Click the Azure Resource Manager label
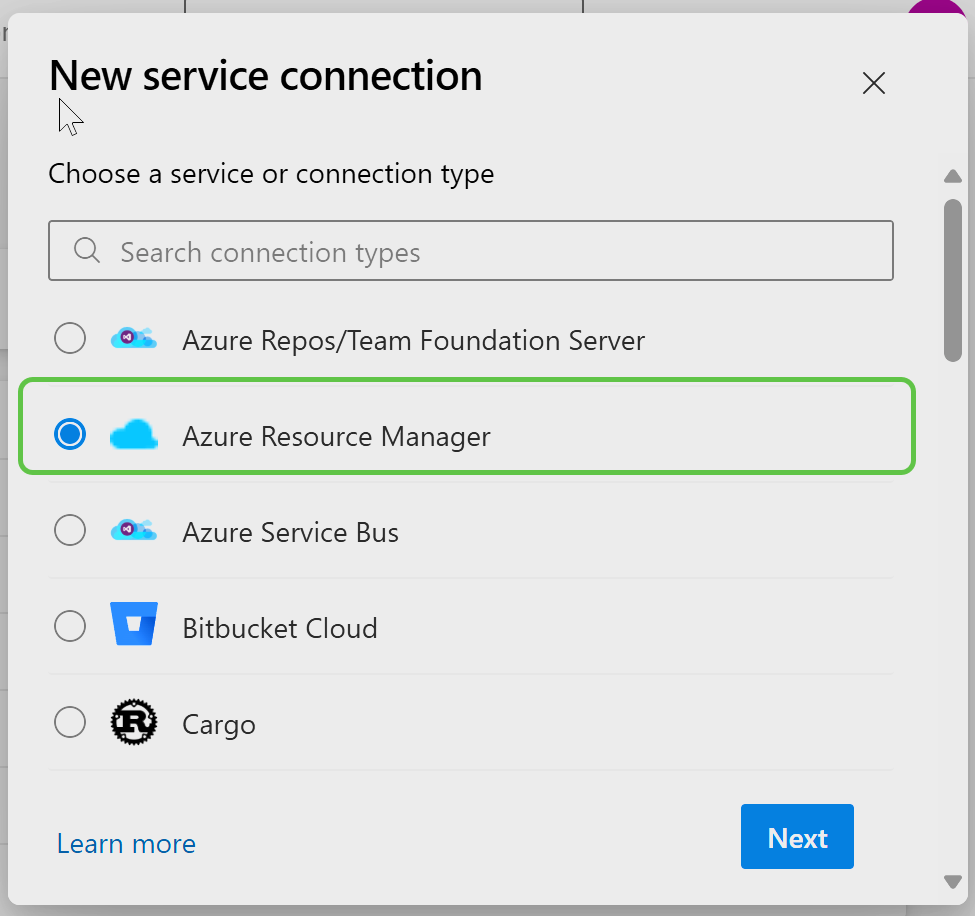The width and height of the screenshot is (975, 916). coord(336,437)
